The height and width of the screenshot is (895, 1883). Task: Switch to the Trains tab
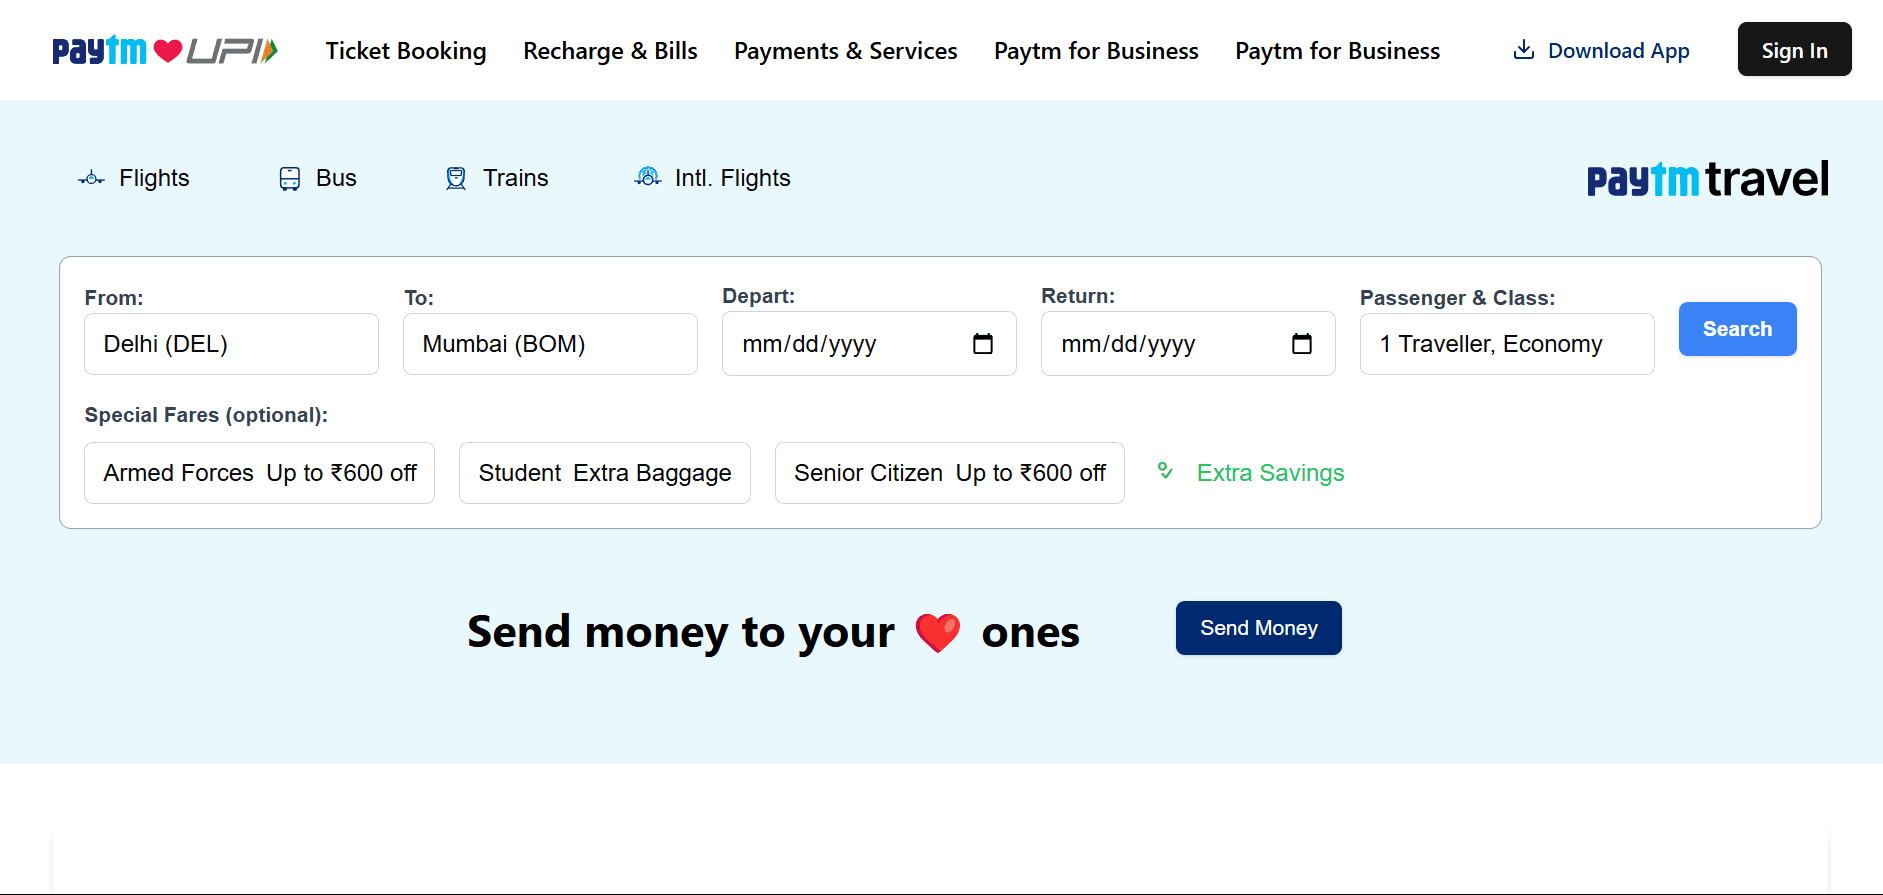(496, 178)
